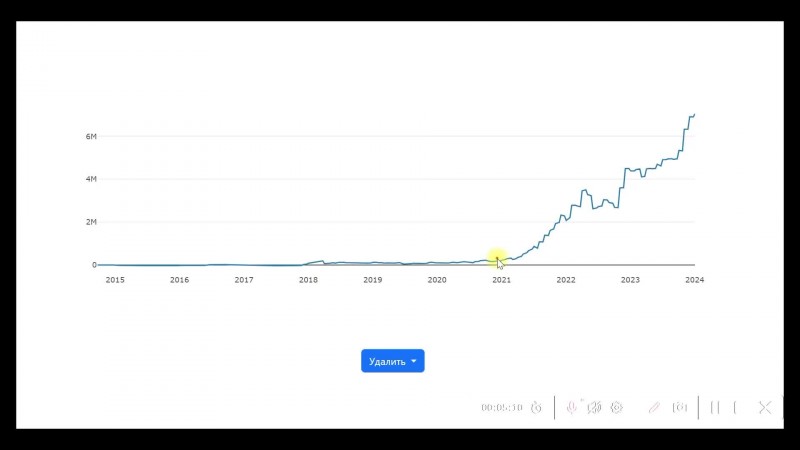Viewport: 800px width, 450px height.
Task: Toggle system sound in the recording toolbar
Action: pyautogui.click(x=594, y=407)
